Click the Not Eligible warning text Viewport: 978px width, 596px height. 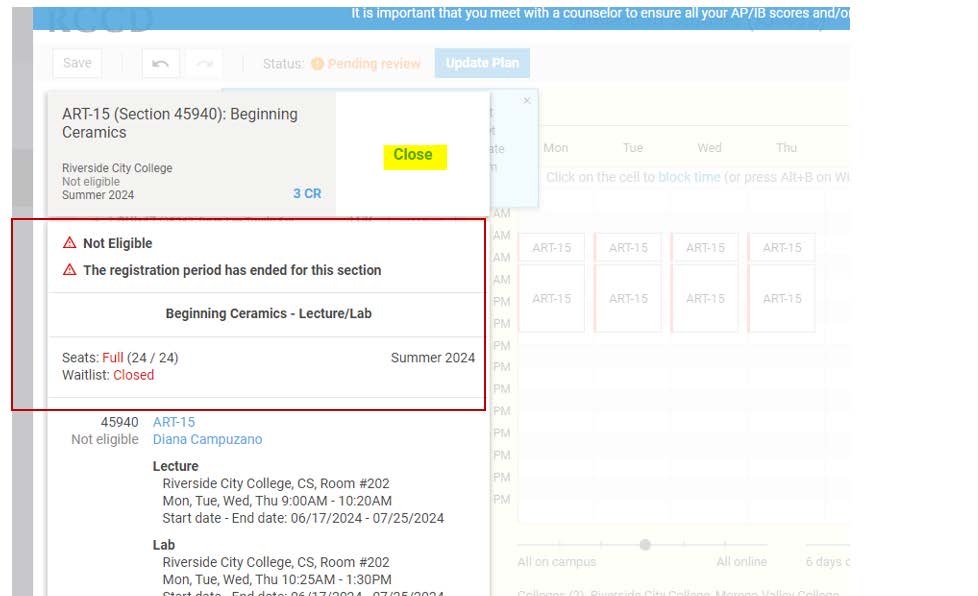pyautogui.click(x=118, y=243)
